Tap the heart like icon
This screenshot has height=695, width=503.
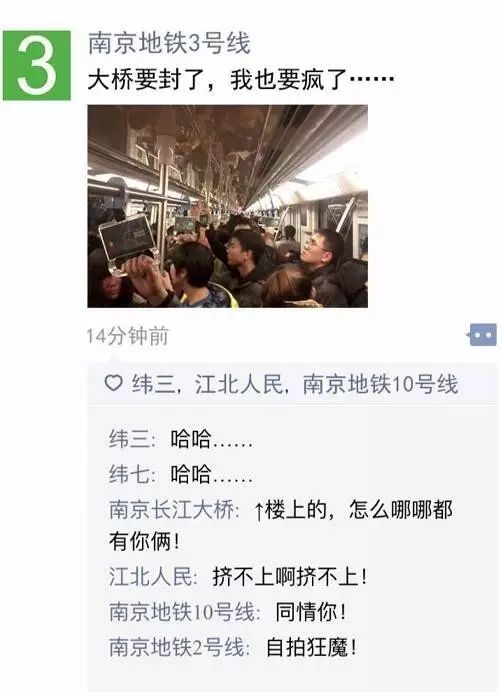pyautogui.click(x=113, y=383)
